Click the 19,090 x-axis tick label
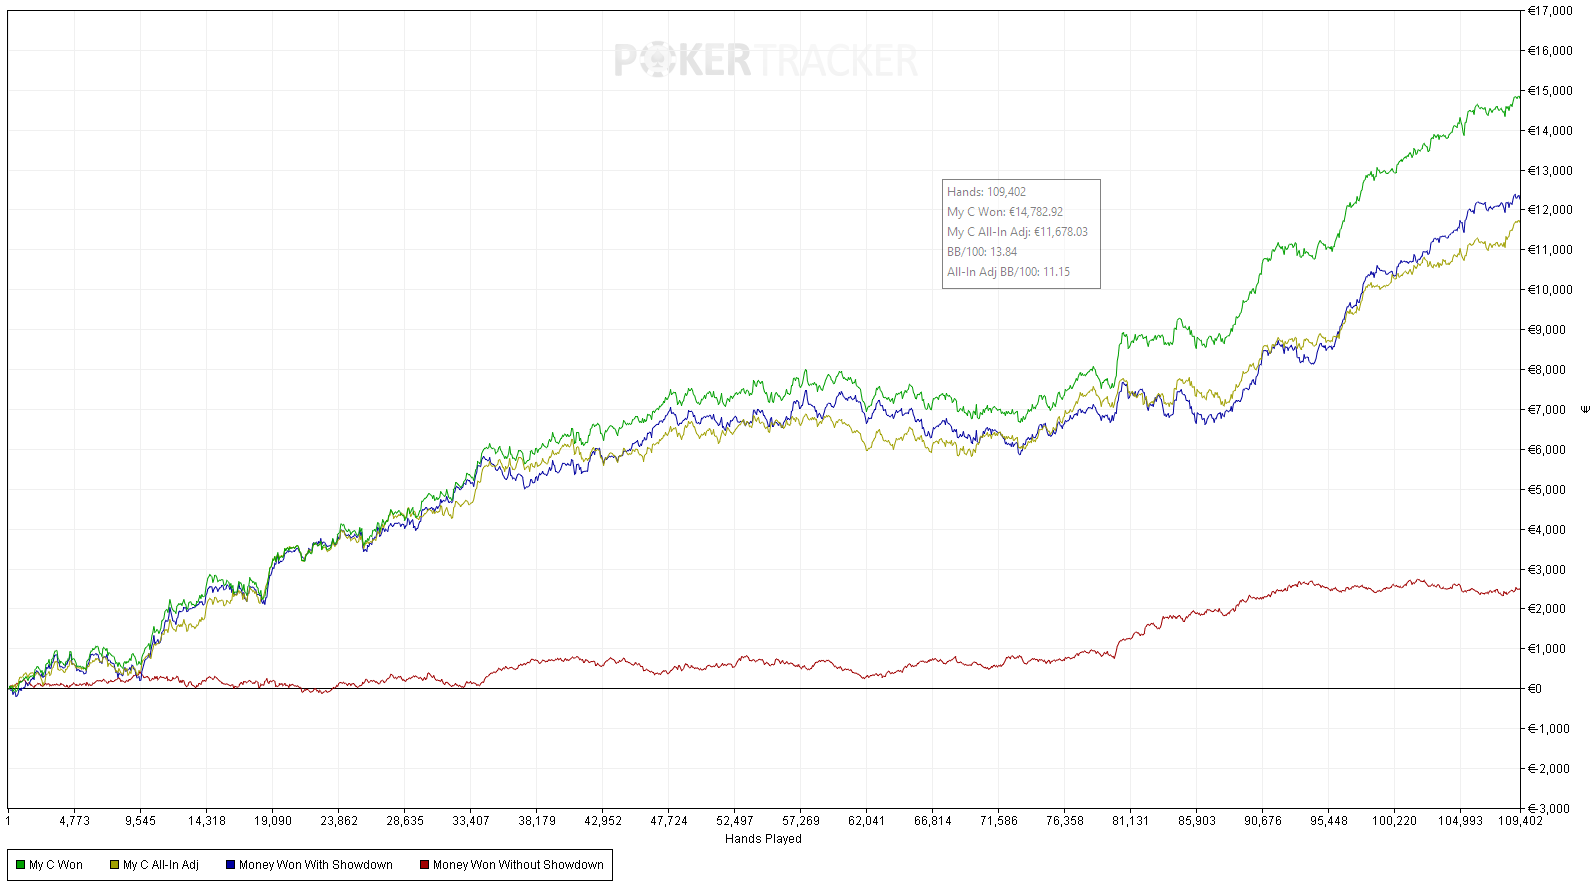The height and width of the screenshot is (886, 1594). click(x=273, y=821)
